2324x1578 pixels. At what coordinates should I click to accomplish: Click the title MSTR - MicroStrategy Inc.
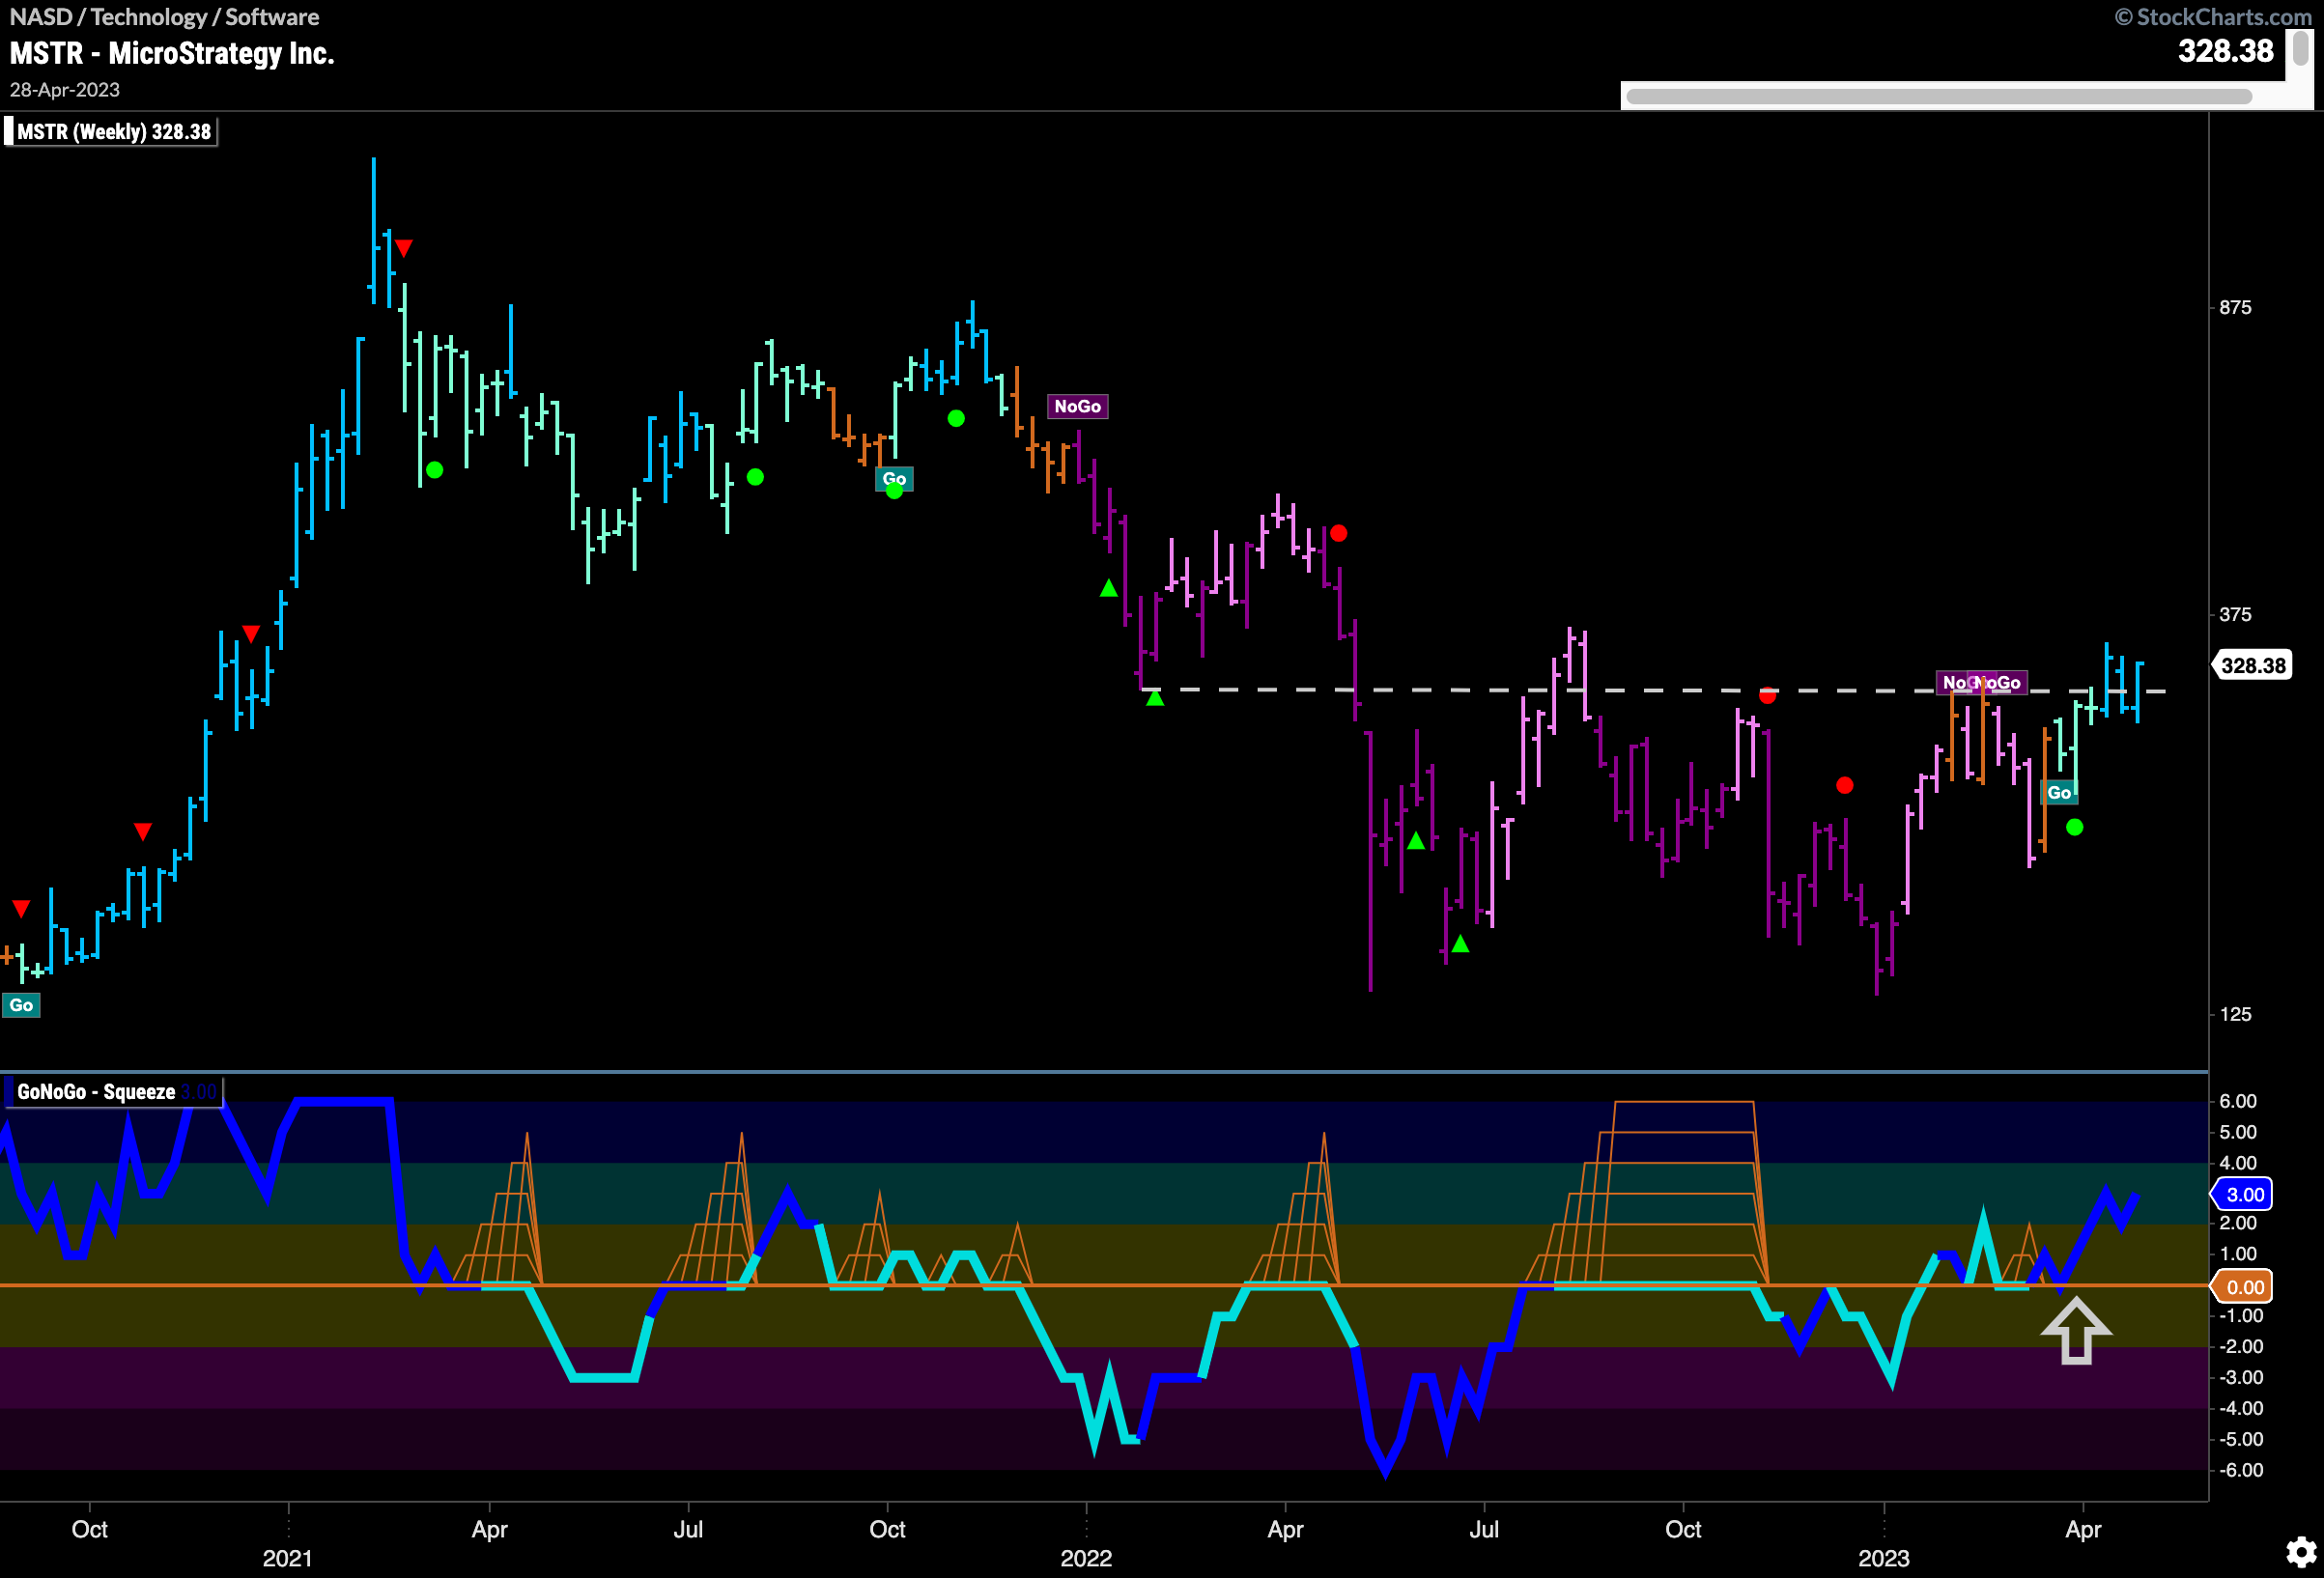(172, 53)
